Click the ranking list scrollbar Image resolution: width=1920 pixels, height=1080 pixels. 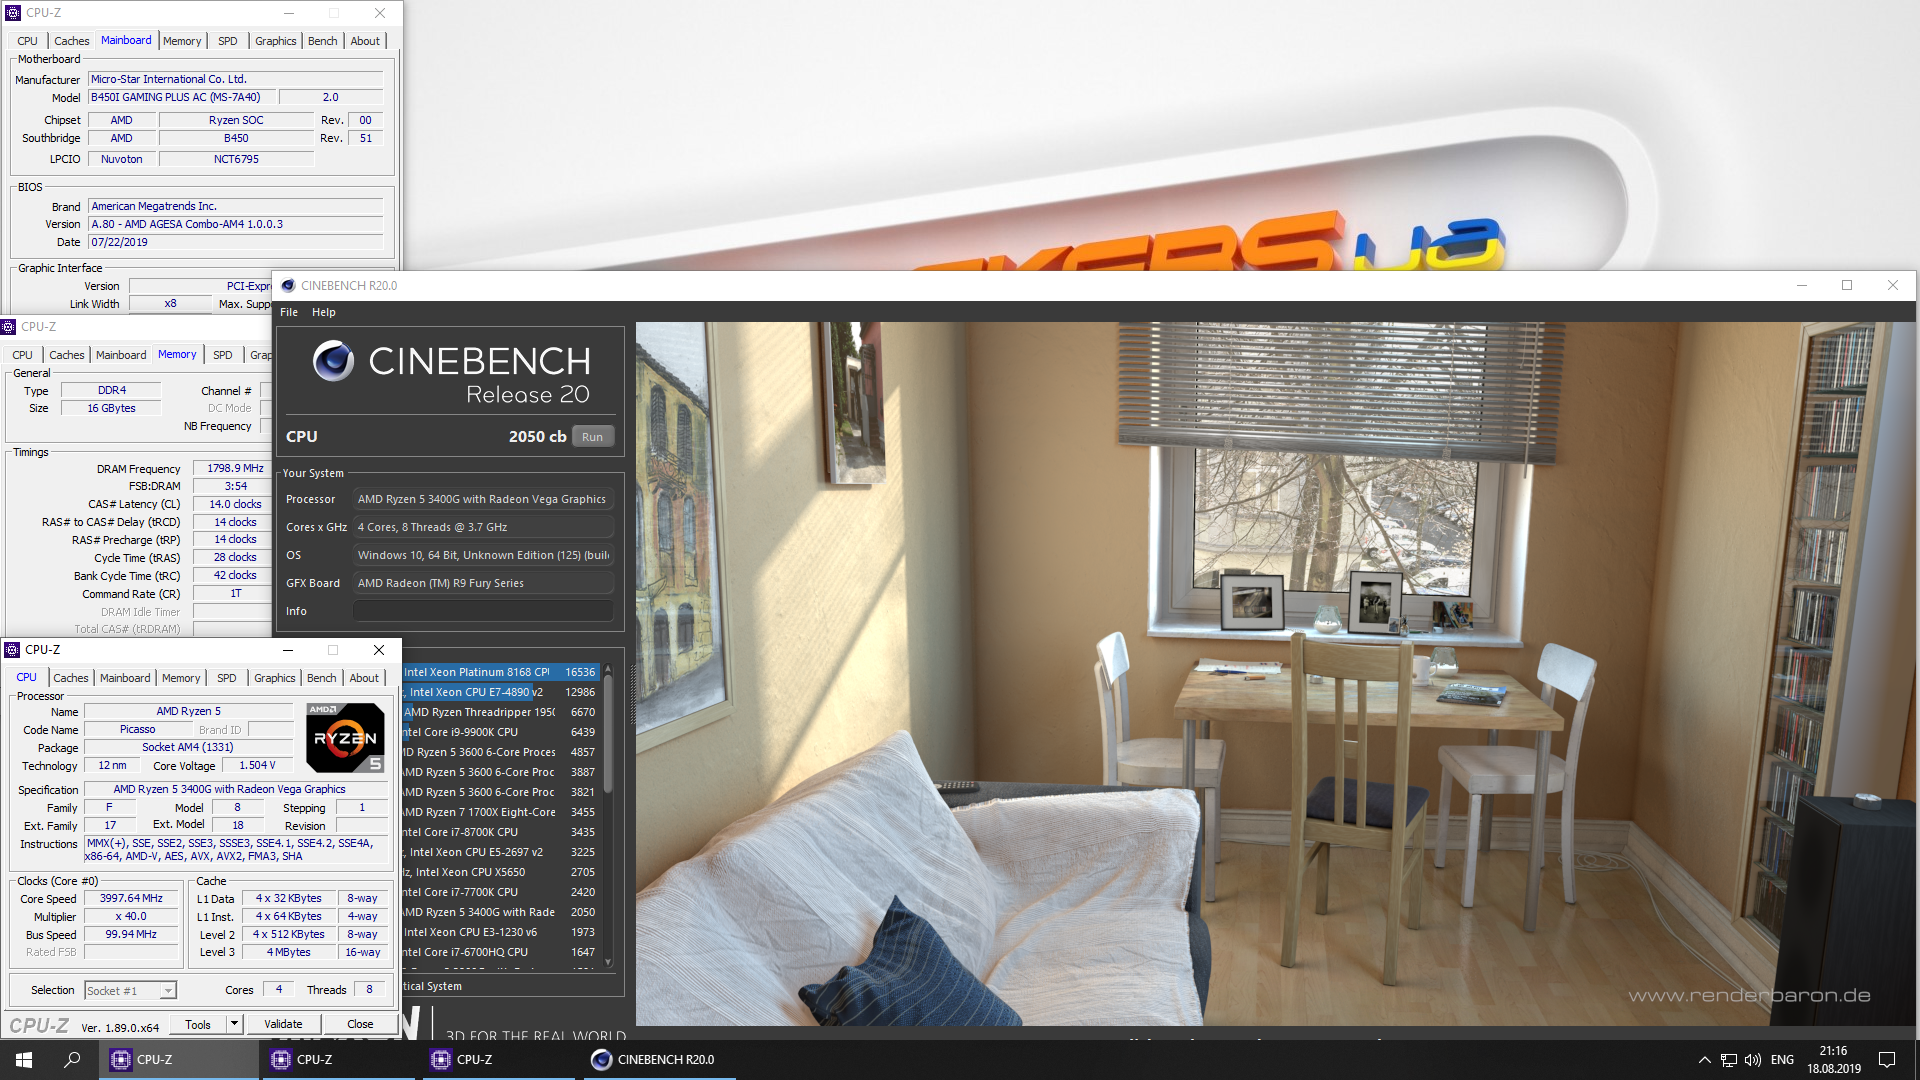pos(608,735)
